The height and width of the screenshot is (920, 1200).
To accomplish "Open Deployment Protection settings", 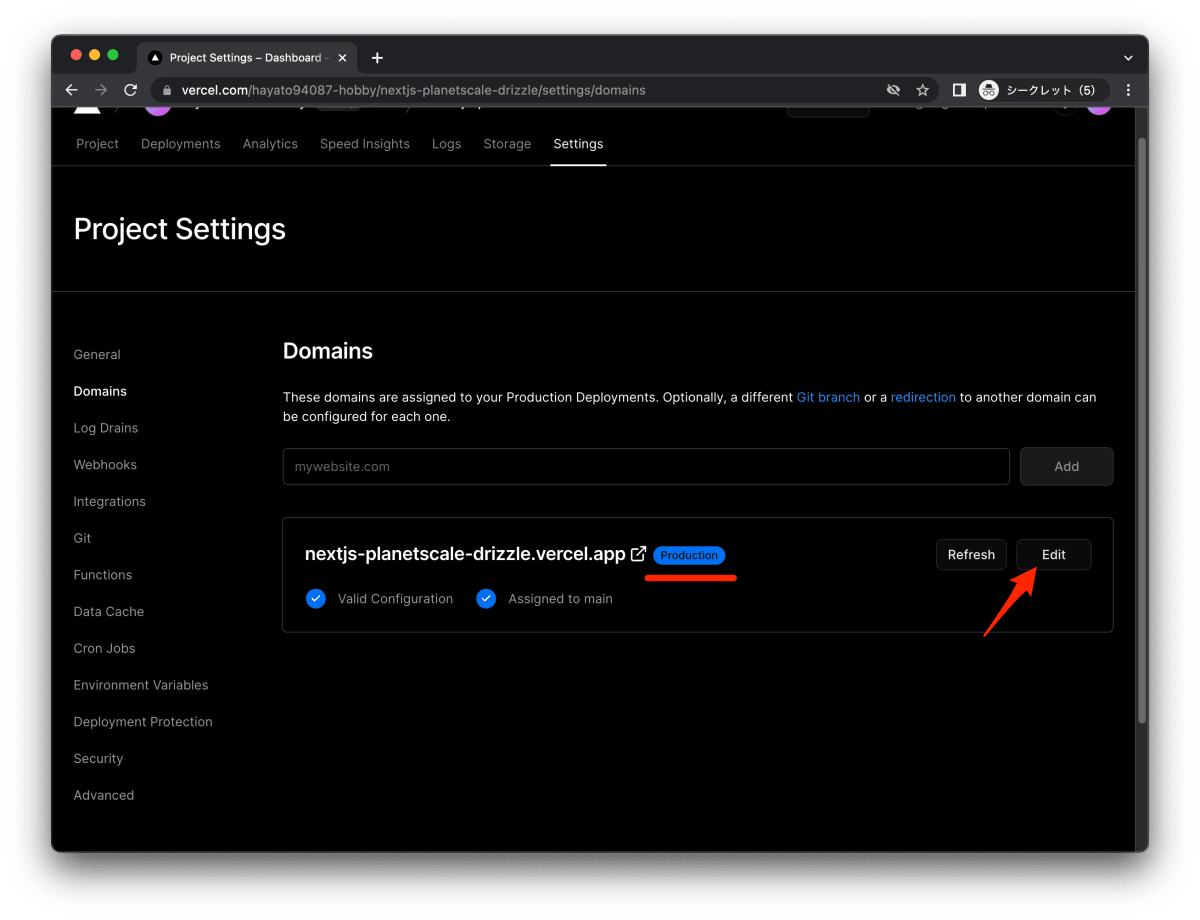I will 143,722.
